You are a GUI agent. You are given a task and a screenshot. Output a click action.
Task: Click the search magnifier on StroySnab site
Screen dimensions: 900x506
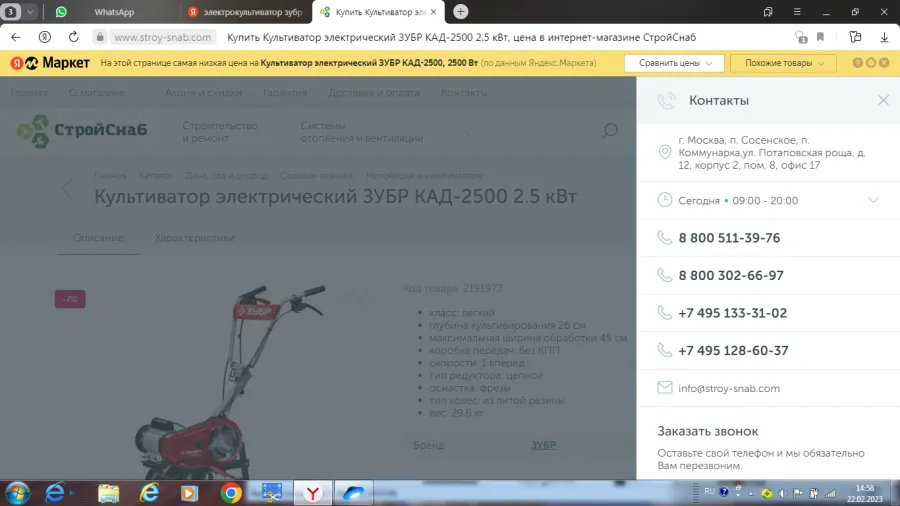[610, 131]
